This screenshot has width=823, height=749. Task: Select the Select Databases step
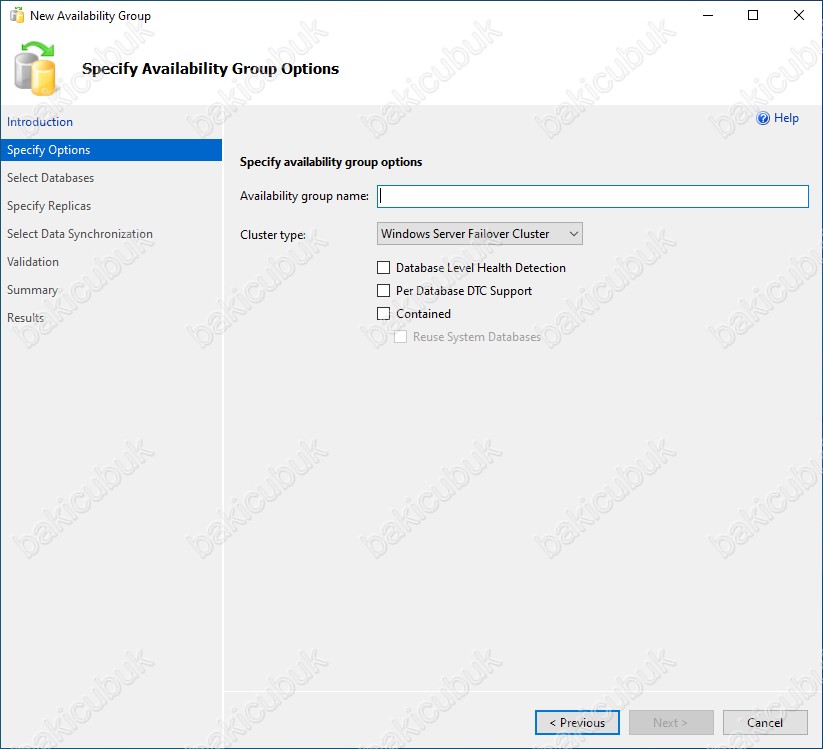(50, 178)
